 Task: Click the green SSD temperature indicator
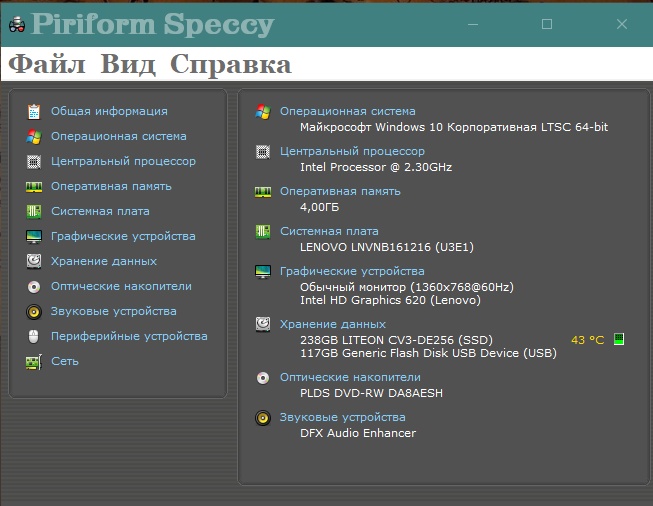[619, 339]
